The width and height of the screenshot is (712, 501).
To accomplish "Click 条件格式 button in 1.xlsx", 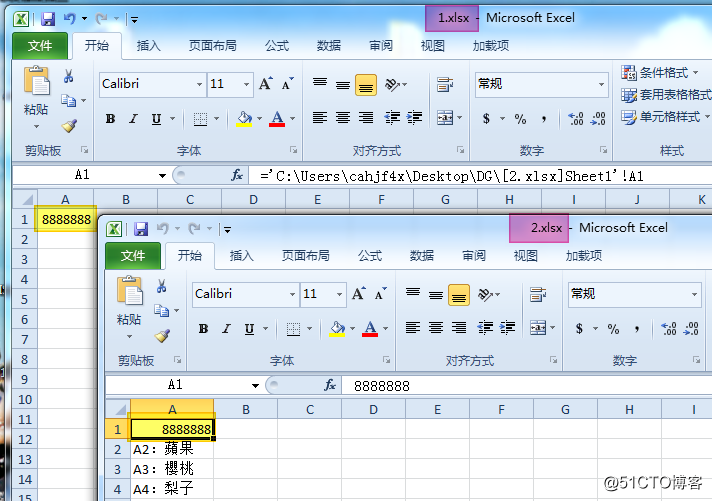I will 660,73.
